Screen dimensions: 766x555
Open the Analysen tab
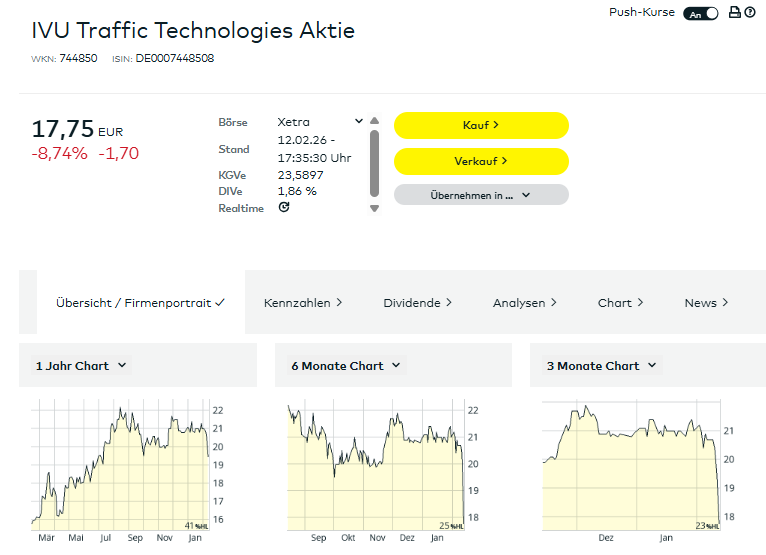tap(525, 303)
